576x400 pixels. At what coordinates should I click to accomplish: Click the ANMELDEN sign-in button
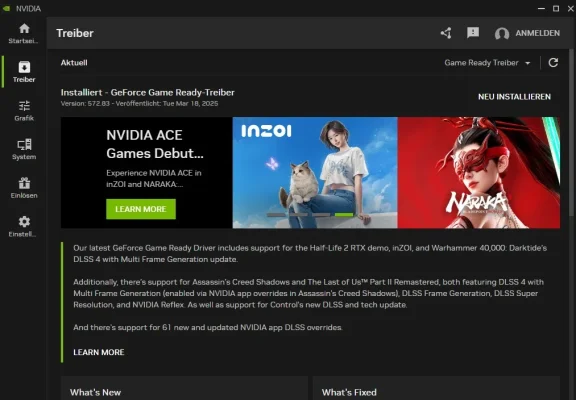537,33
